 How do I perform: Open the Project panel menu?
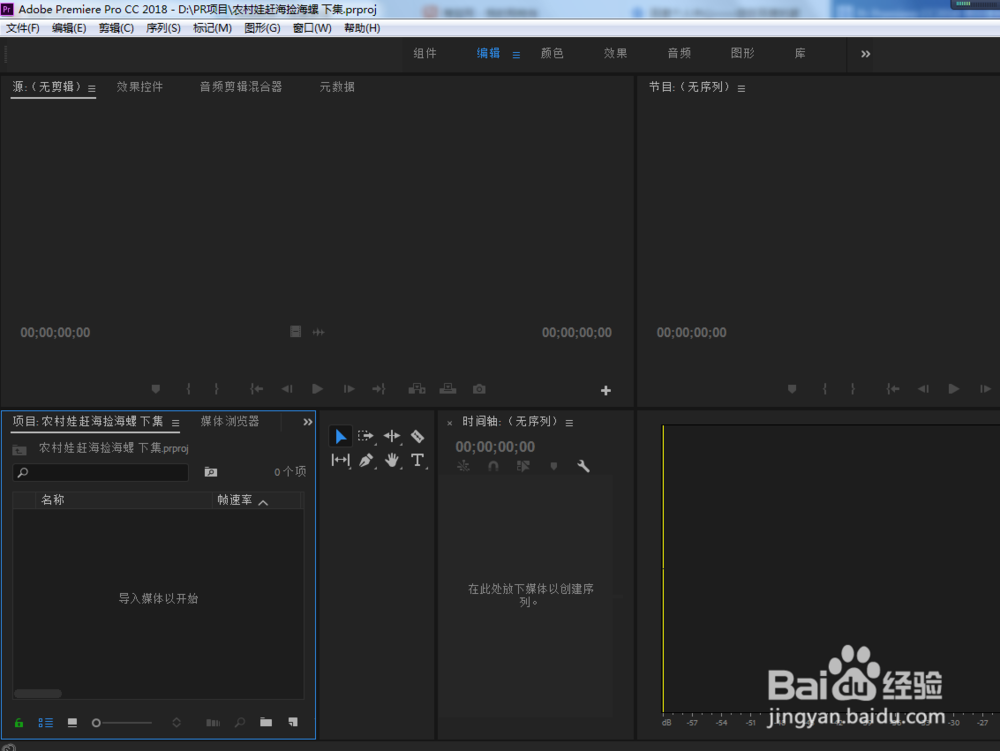pyautogui.click(x=175, y=422)
